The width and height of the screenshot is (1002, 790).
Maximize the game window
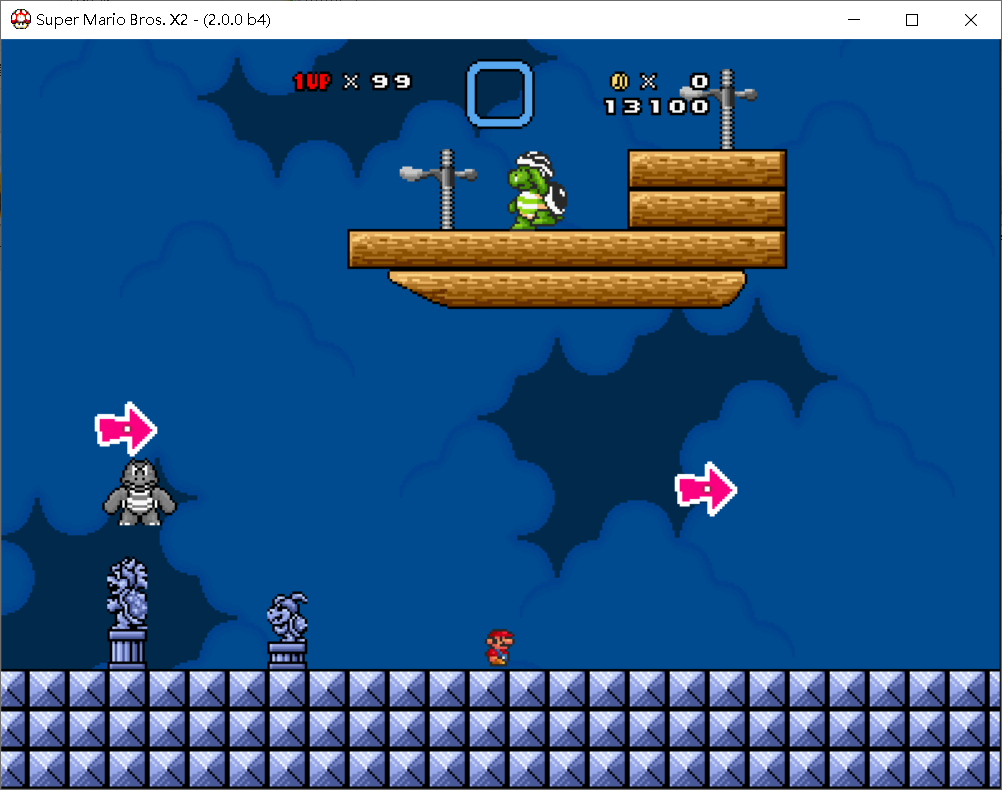[912, 20]
